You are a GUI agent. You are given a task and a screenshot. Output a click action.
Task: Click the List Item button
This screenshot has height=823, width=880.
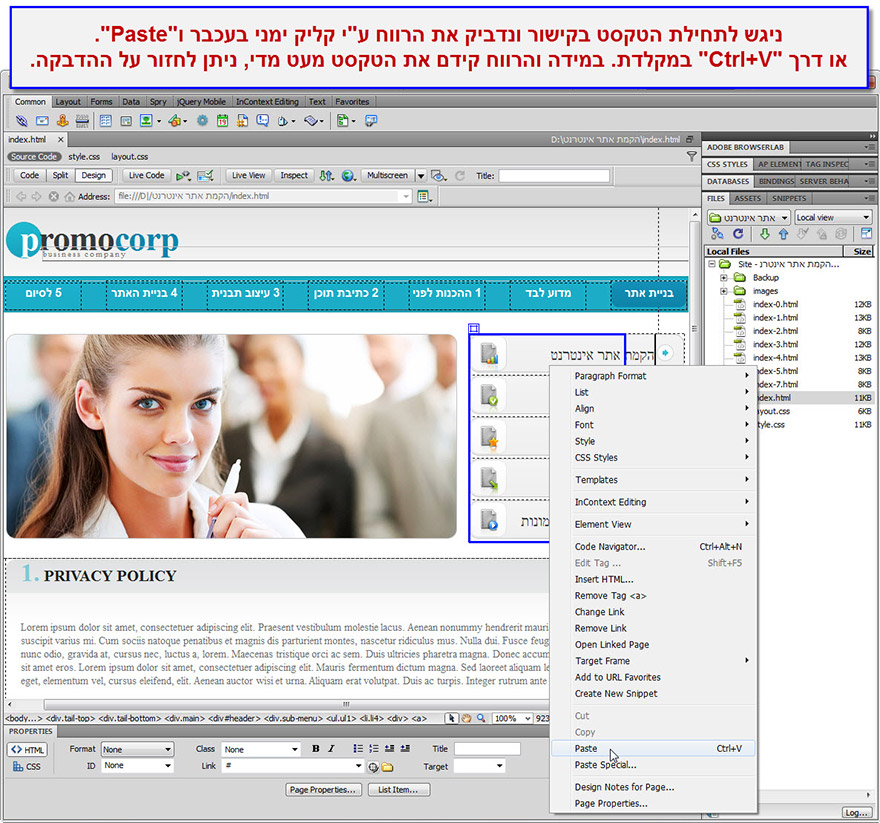tap(398, 790)
